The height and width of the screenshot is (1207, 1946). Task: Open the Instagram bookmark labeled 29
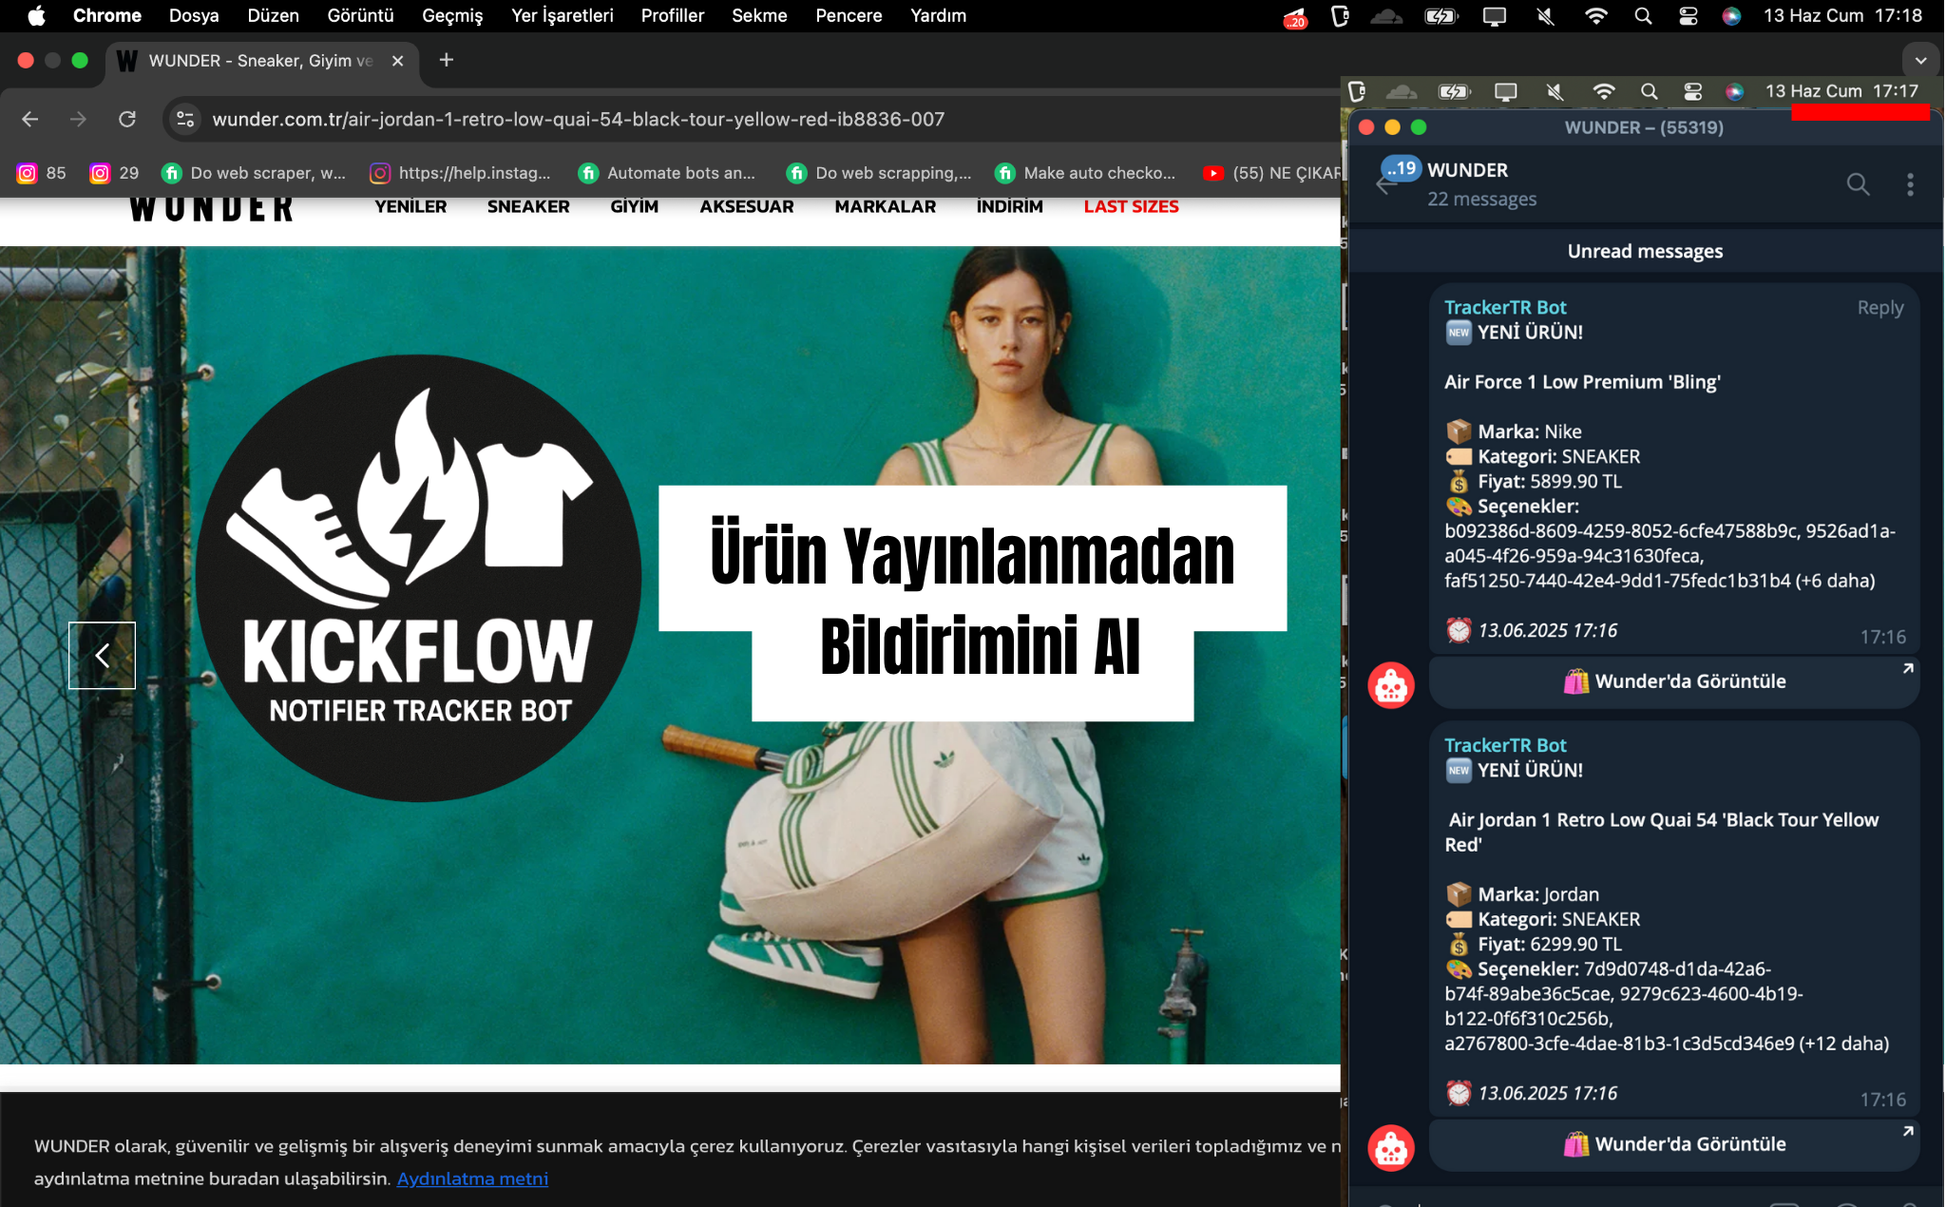point(114,173)
